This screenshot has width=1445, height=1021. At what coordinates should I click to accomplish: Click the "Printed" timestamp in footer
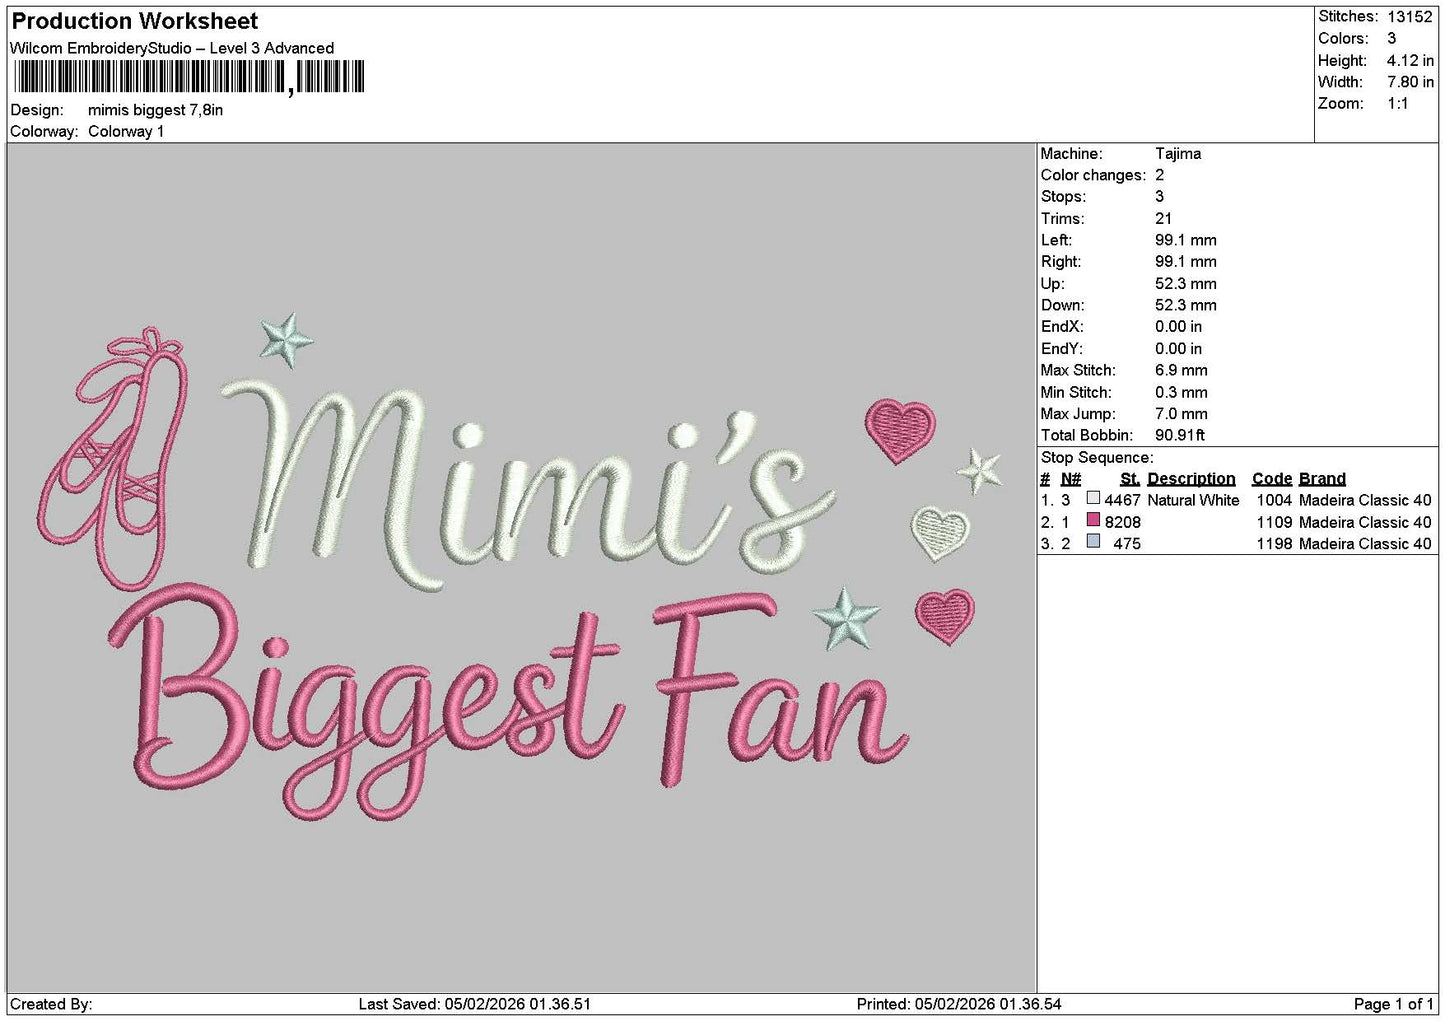(x=959, y=1004)
